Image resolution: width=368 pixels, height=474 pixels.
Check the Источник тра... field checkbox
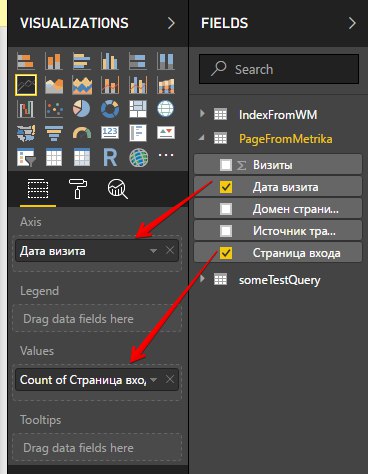226,231
